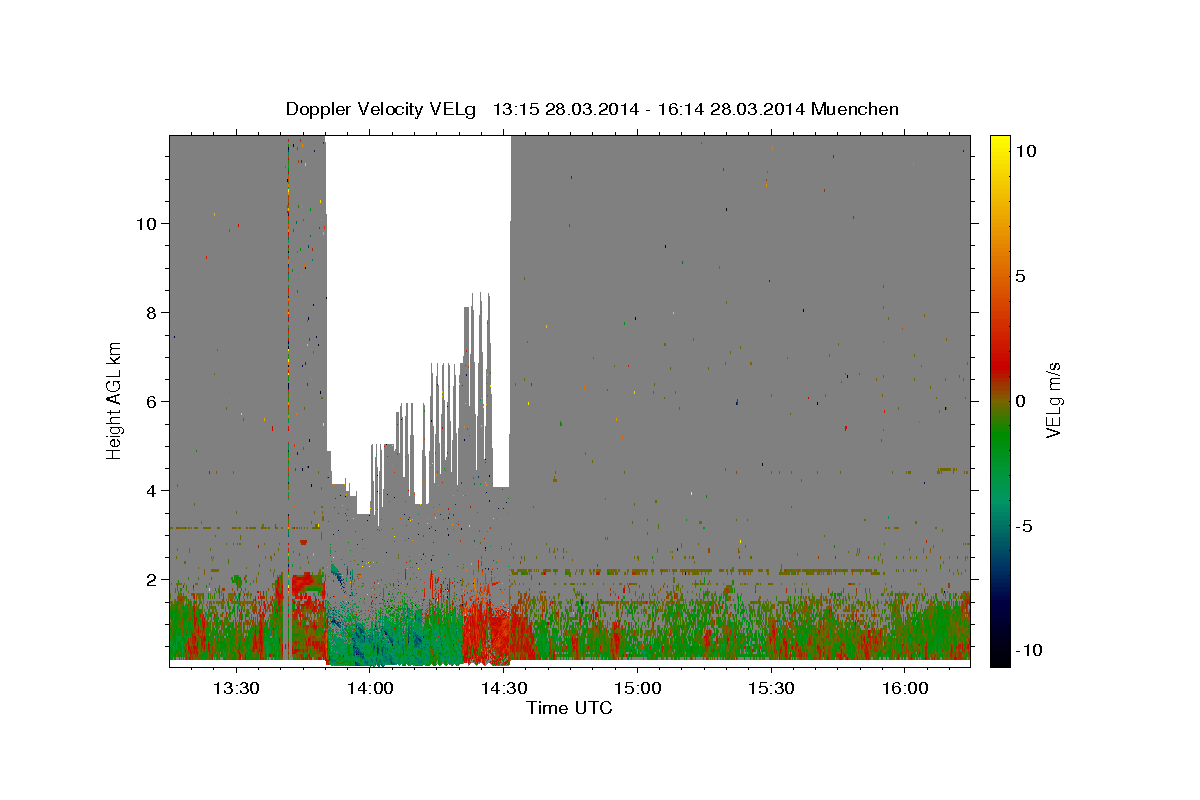Click the 15:00 time tick label

637,688
